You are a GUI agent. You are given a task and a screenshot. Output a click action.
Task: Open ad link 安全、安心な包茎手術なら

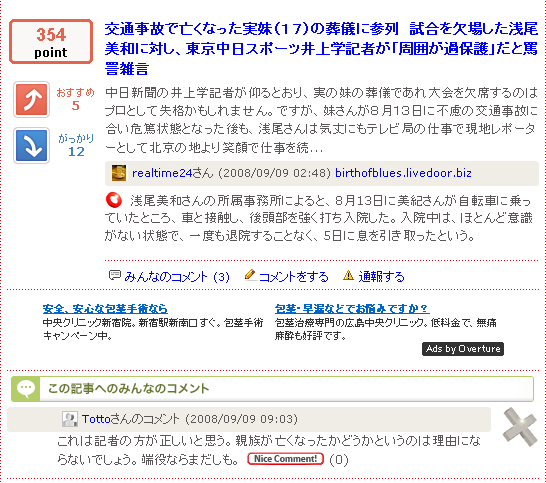(x=105, y=309)
